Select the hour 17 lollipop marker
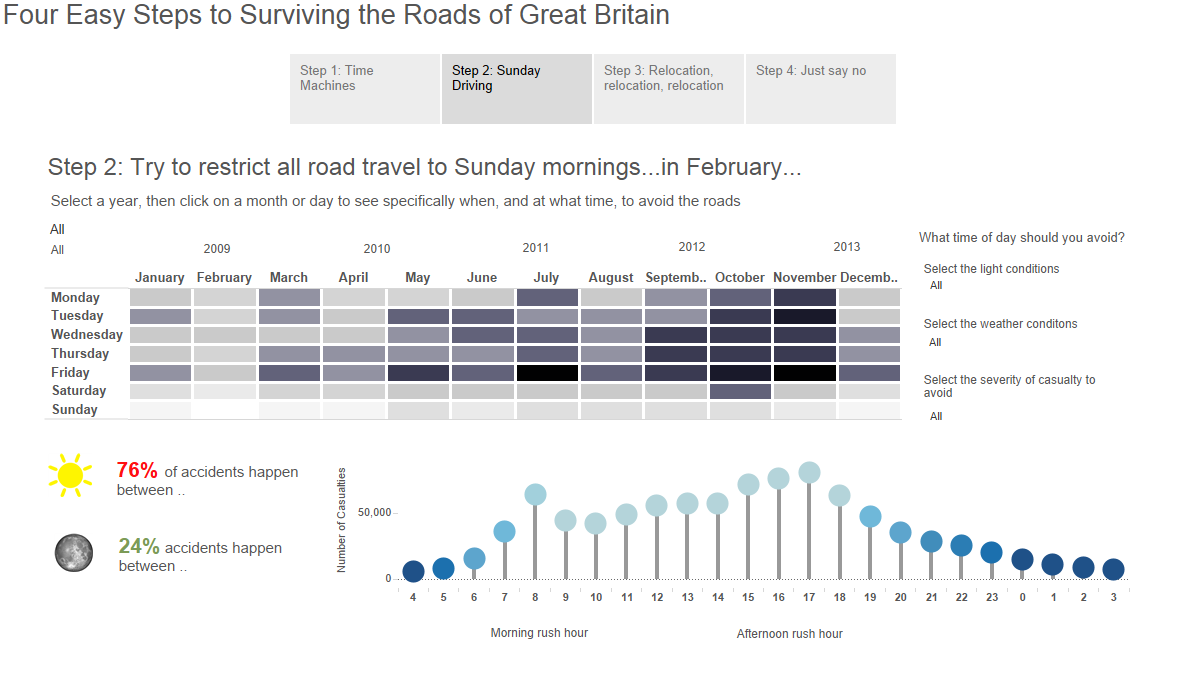This screenshot has width=1184, height=684. 810,473
